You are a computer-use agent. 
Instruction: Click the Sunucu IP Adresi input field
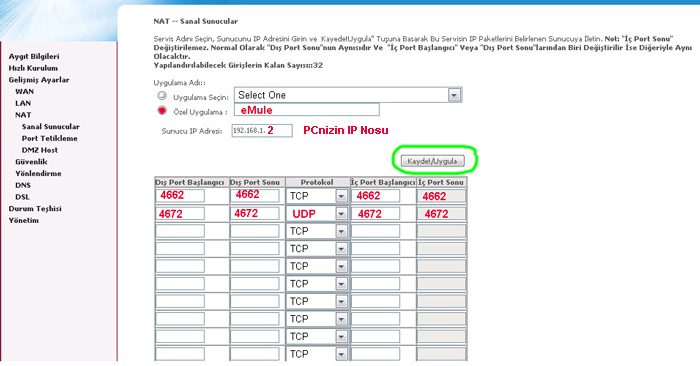coord(262,130)
